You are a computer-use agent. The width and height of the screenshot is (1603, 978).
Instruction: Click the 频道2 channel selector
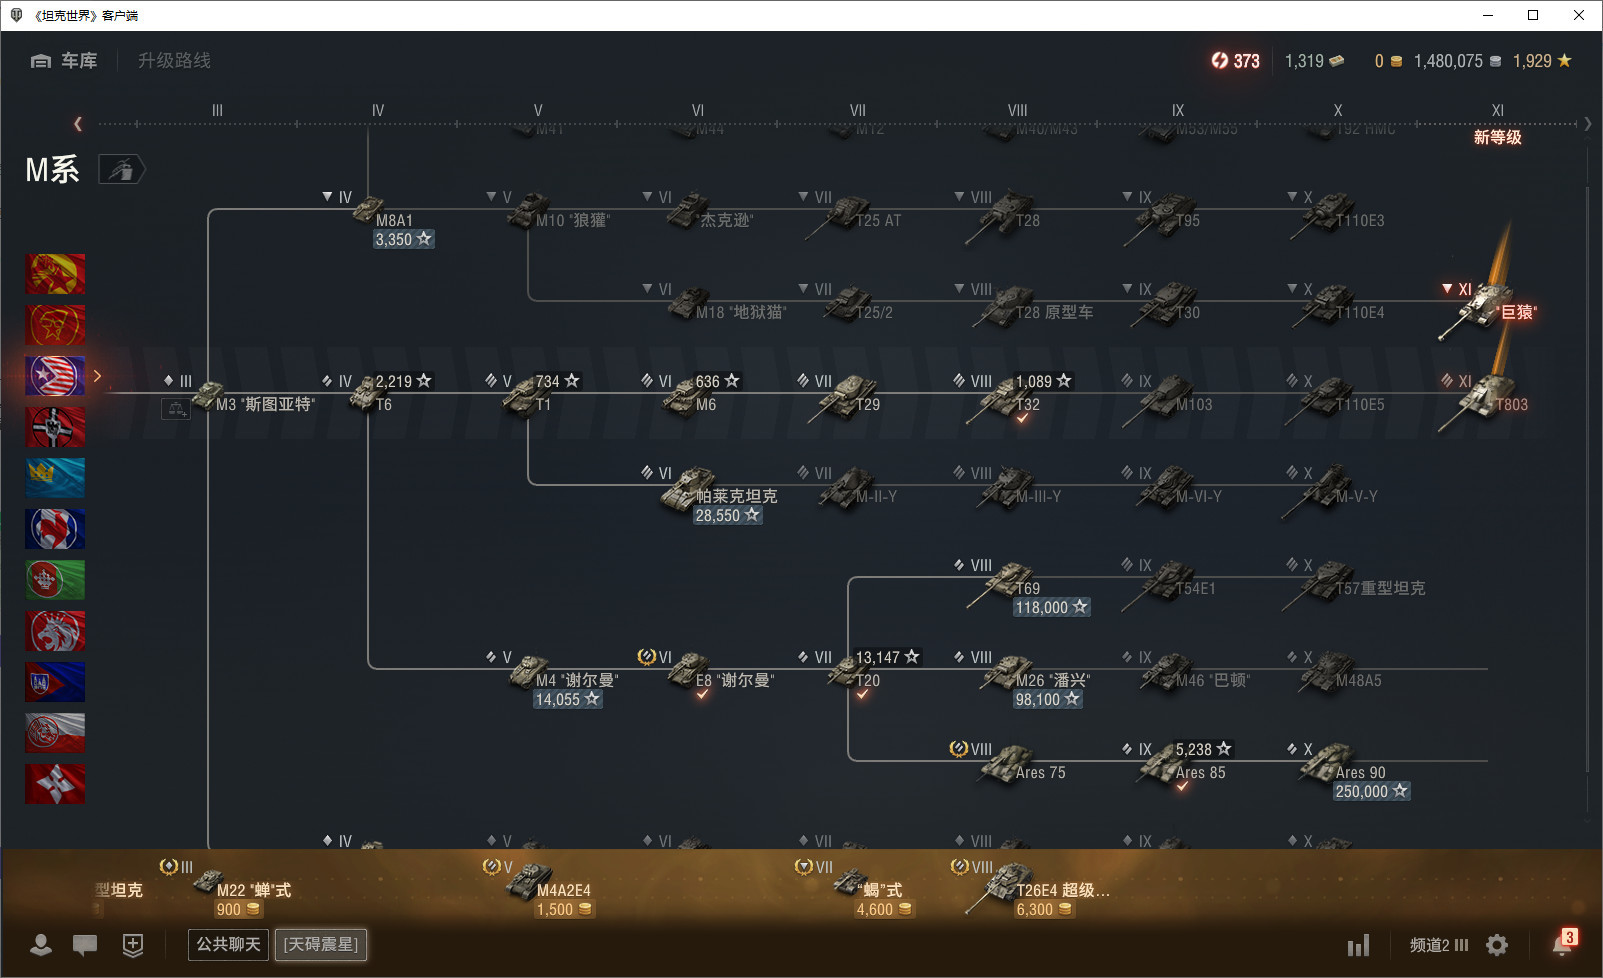[x=1439, y=945]
